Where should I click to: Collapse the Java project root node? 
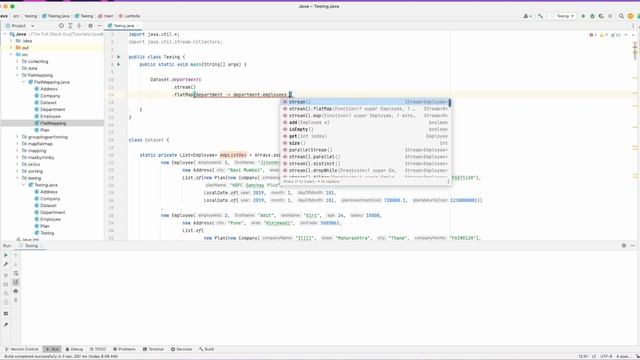pyautogui.click(x=5, y=34)
